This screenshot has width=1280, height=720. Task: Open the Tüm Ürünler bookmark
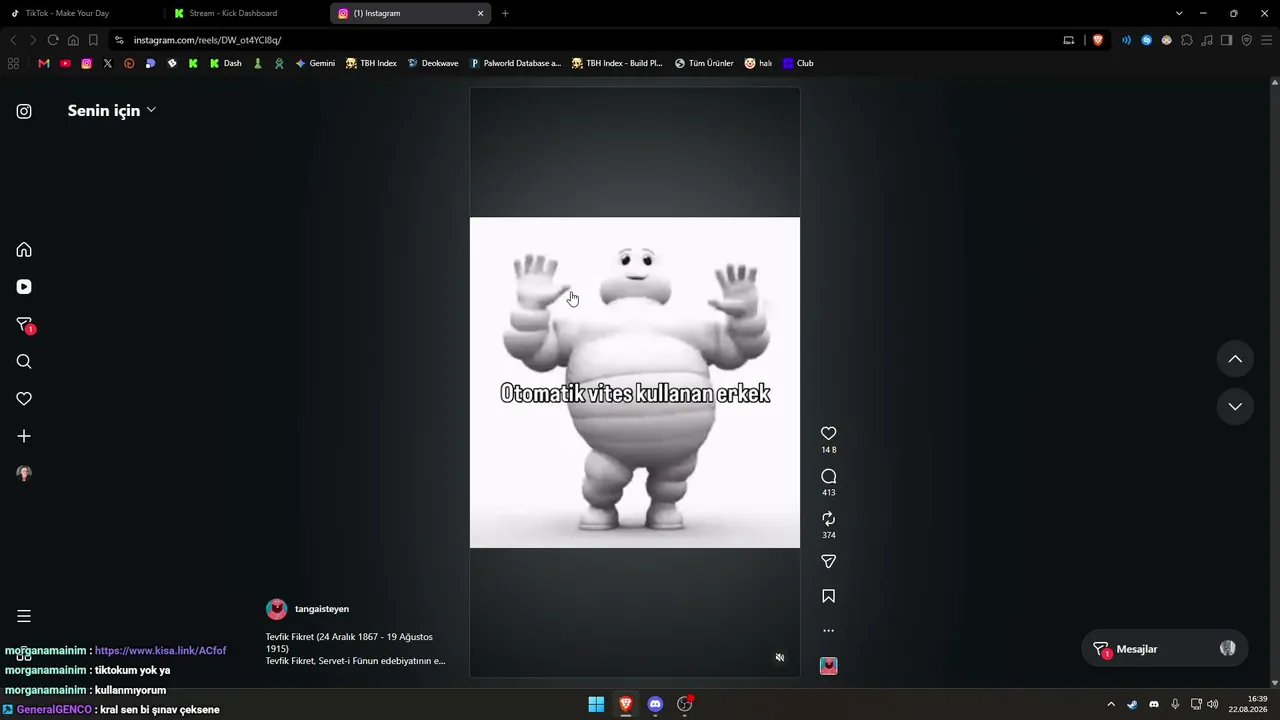click(704, 63)
